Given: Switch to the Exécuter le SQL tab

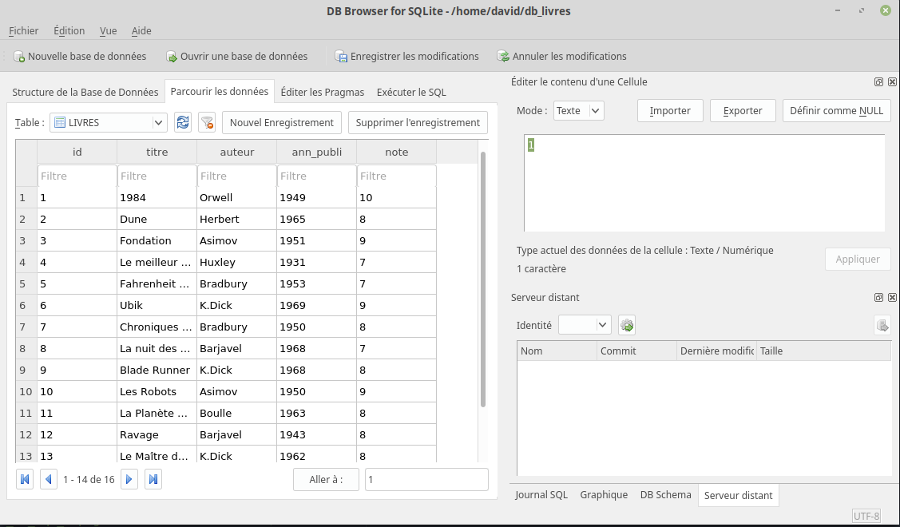Looking at the screenshot, I should (x=411, y=92).
